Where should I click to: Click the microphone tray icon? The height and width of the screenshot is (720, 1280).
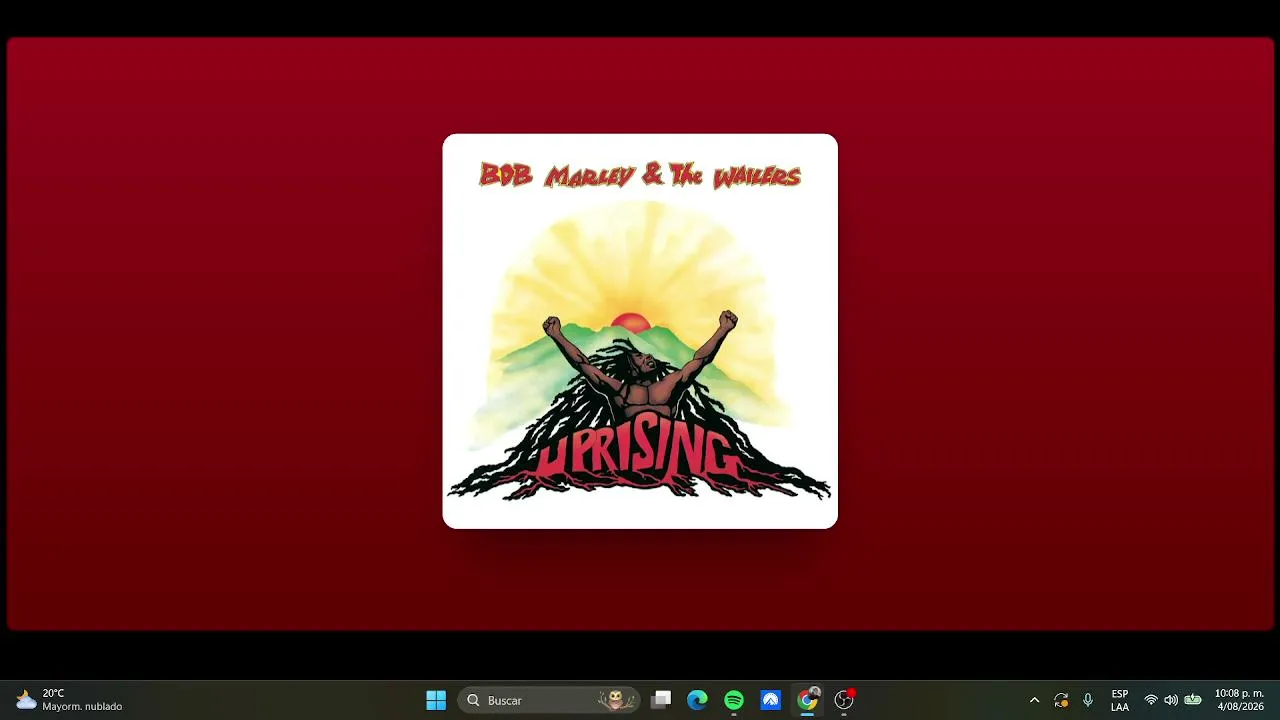pyautogui.click(x=1088, y=700)
